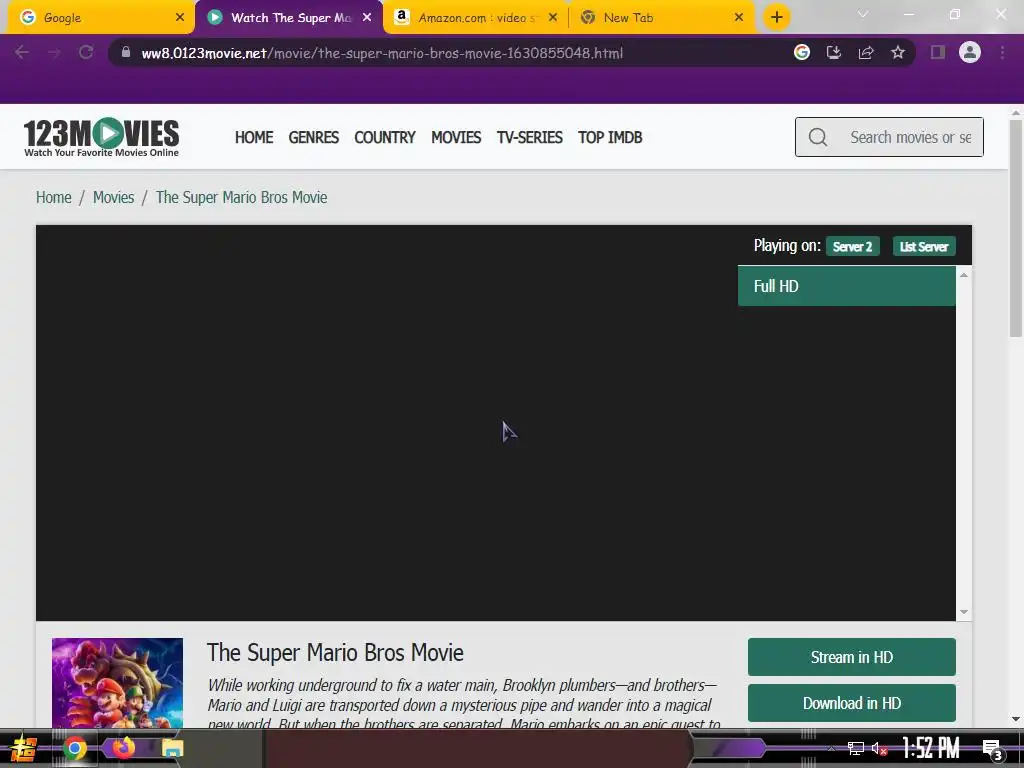The width and height of the screenshot is (1024, 768).
Task: Close the Amazon.com tab
Action: 552,18
